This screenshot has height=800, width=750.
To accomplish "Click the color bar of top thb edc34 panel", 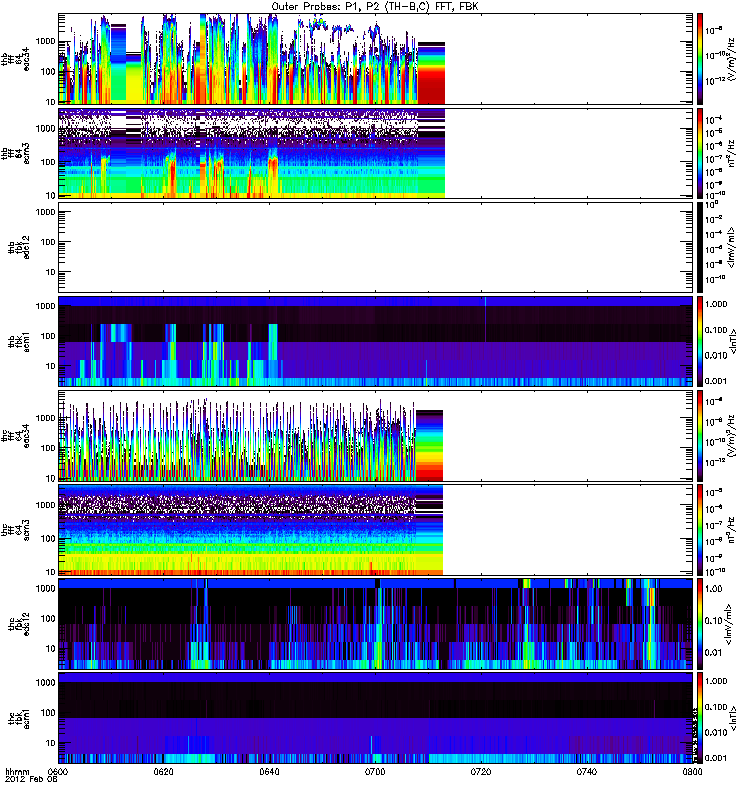I will (x=702, y=58).
